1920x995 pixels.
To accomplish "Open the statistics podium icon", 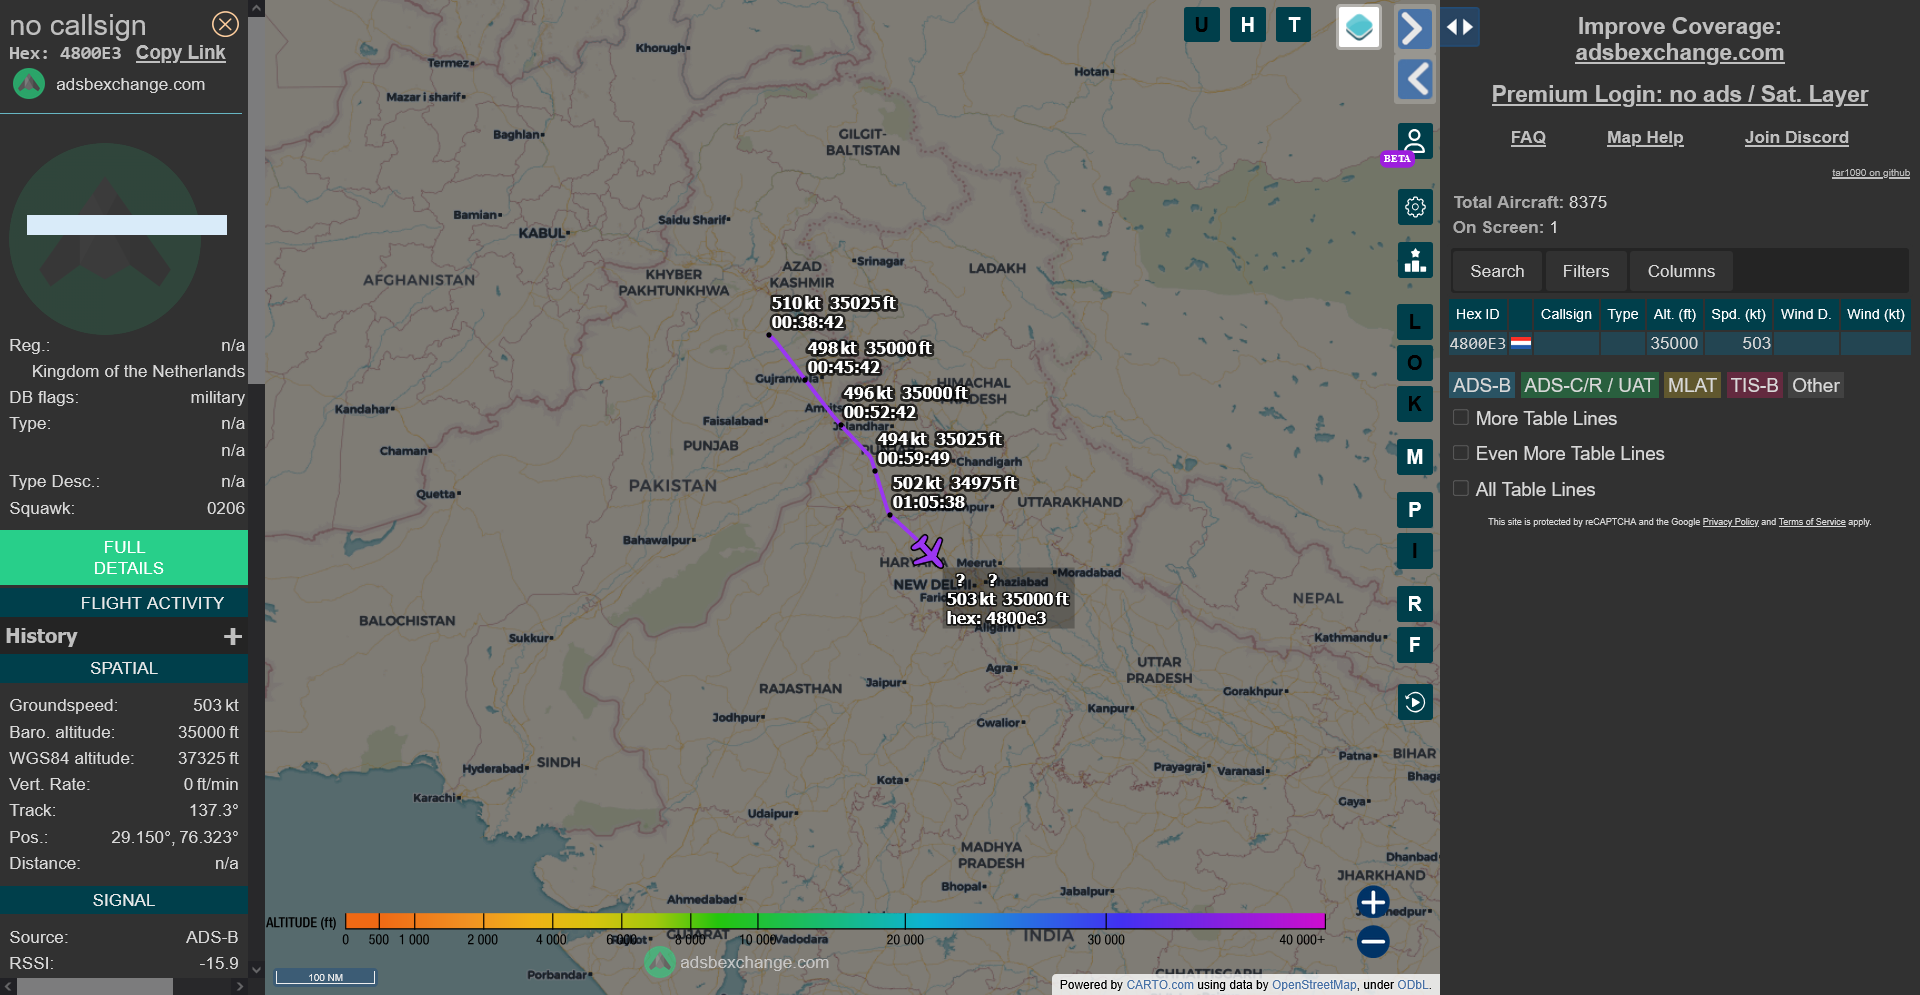I will pyautogui.click(x=1414, y=260).
